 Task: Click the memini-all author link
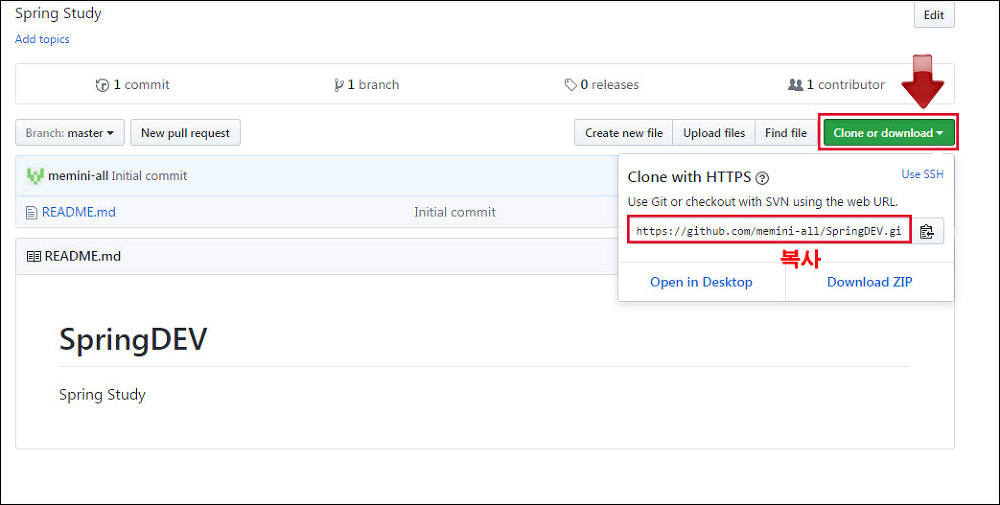click(78, 176)
